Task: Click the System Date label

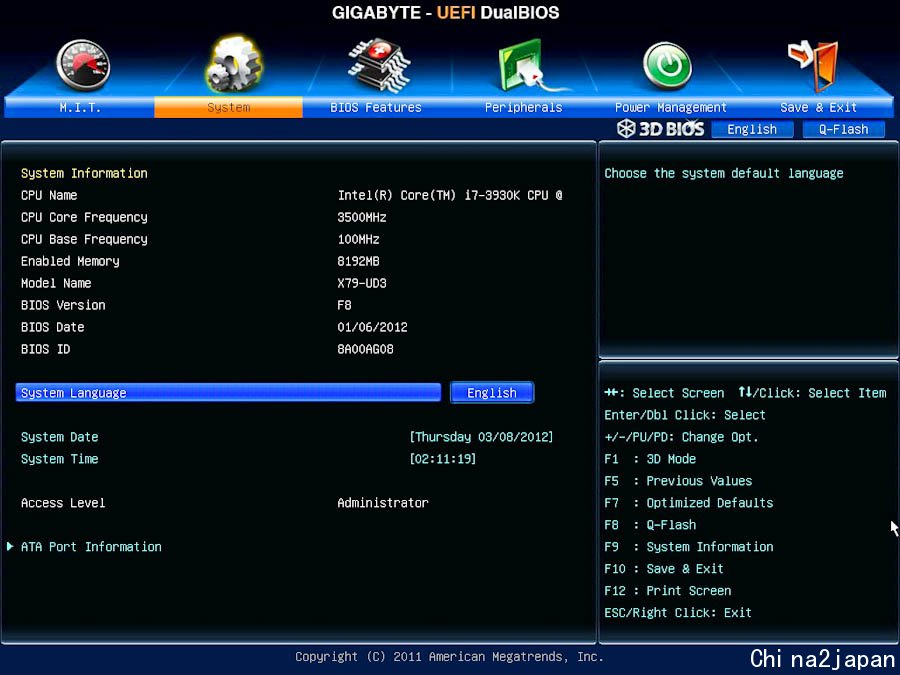Action: click(60, 437)
